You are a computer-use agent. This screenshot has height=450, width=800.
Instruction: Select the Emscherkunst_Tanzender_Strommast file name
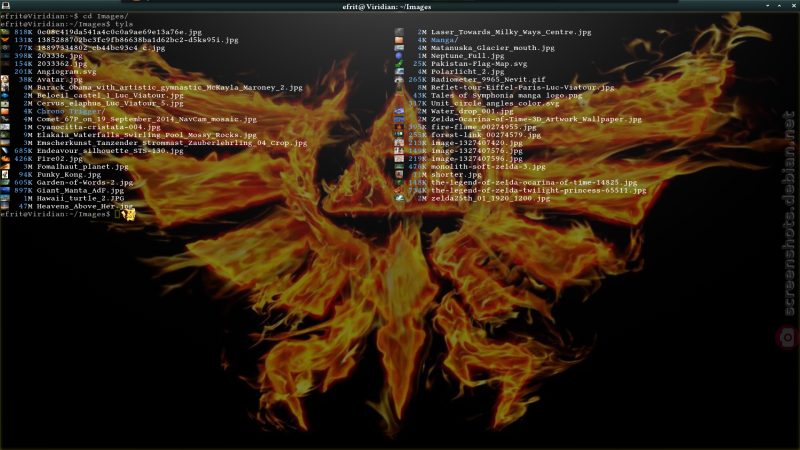tap(172, 143)
